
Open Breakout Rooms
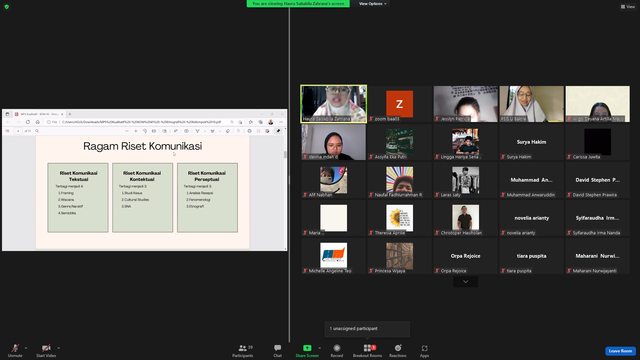(x=367, y=350)
